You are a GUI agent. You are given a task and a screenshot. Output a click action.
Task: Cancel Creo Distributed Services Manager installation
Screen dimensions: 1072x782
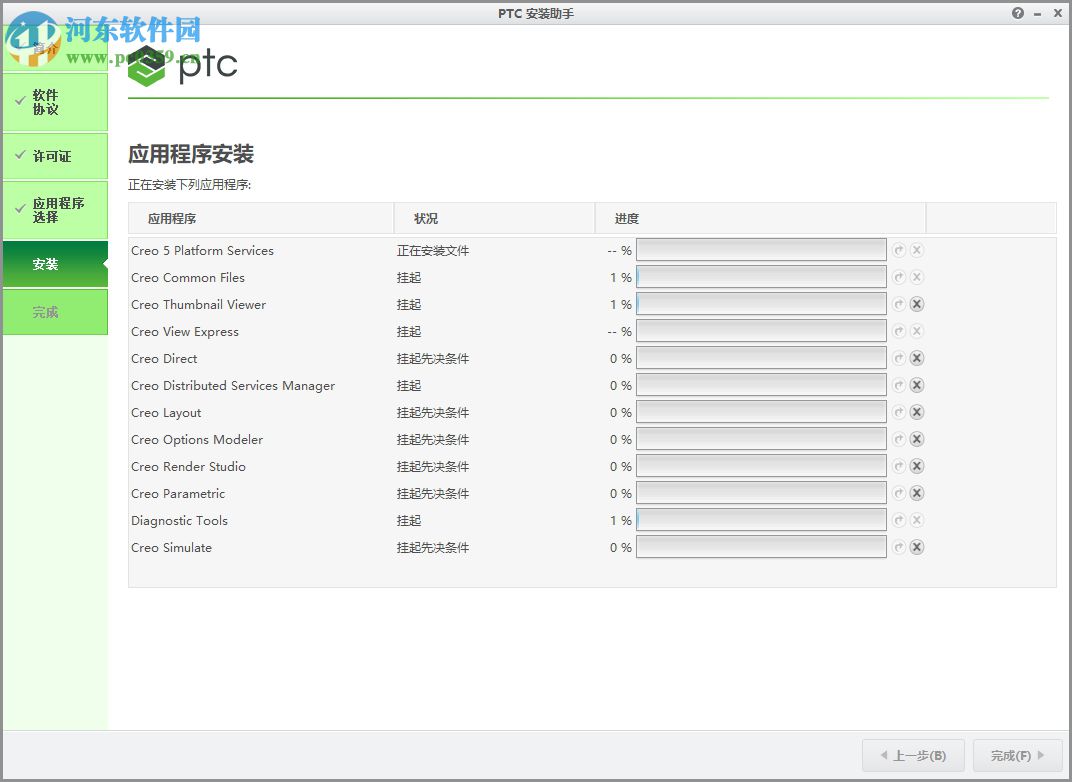(917, 385)
